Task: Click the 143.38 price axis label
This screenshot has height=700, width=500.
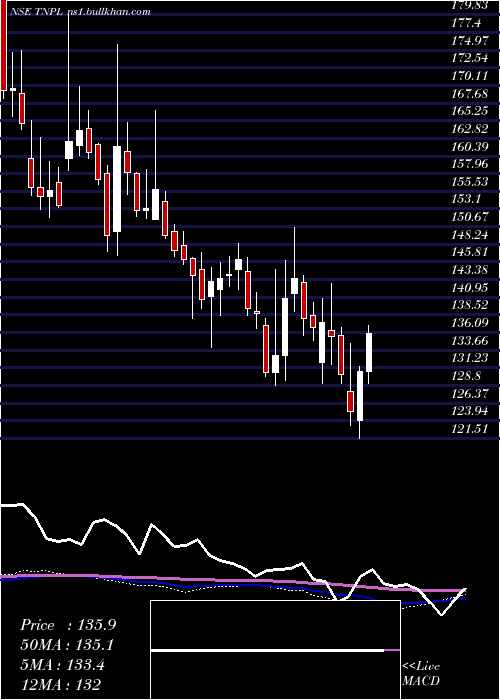Action: (x=469, y=270)
